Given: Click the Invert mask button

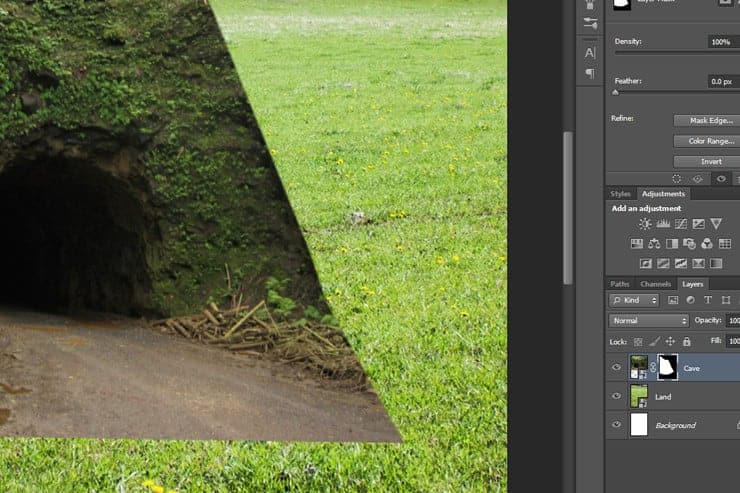Looking at the screenshot, I should point(707,162).
